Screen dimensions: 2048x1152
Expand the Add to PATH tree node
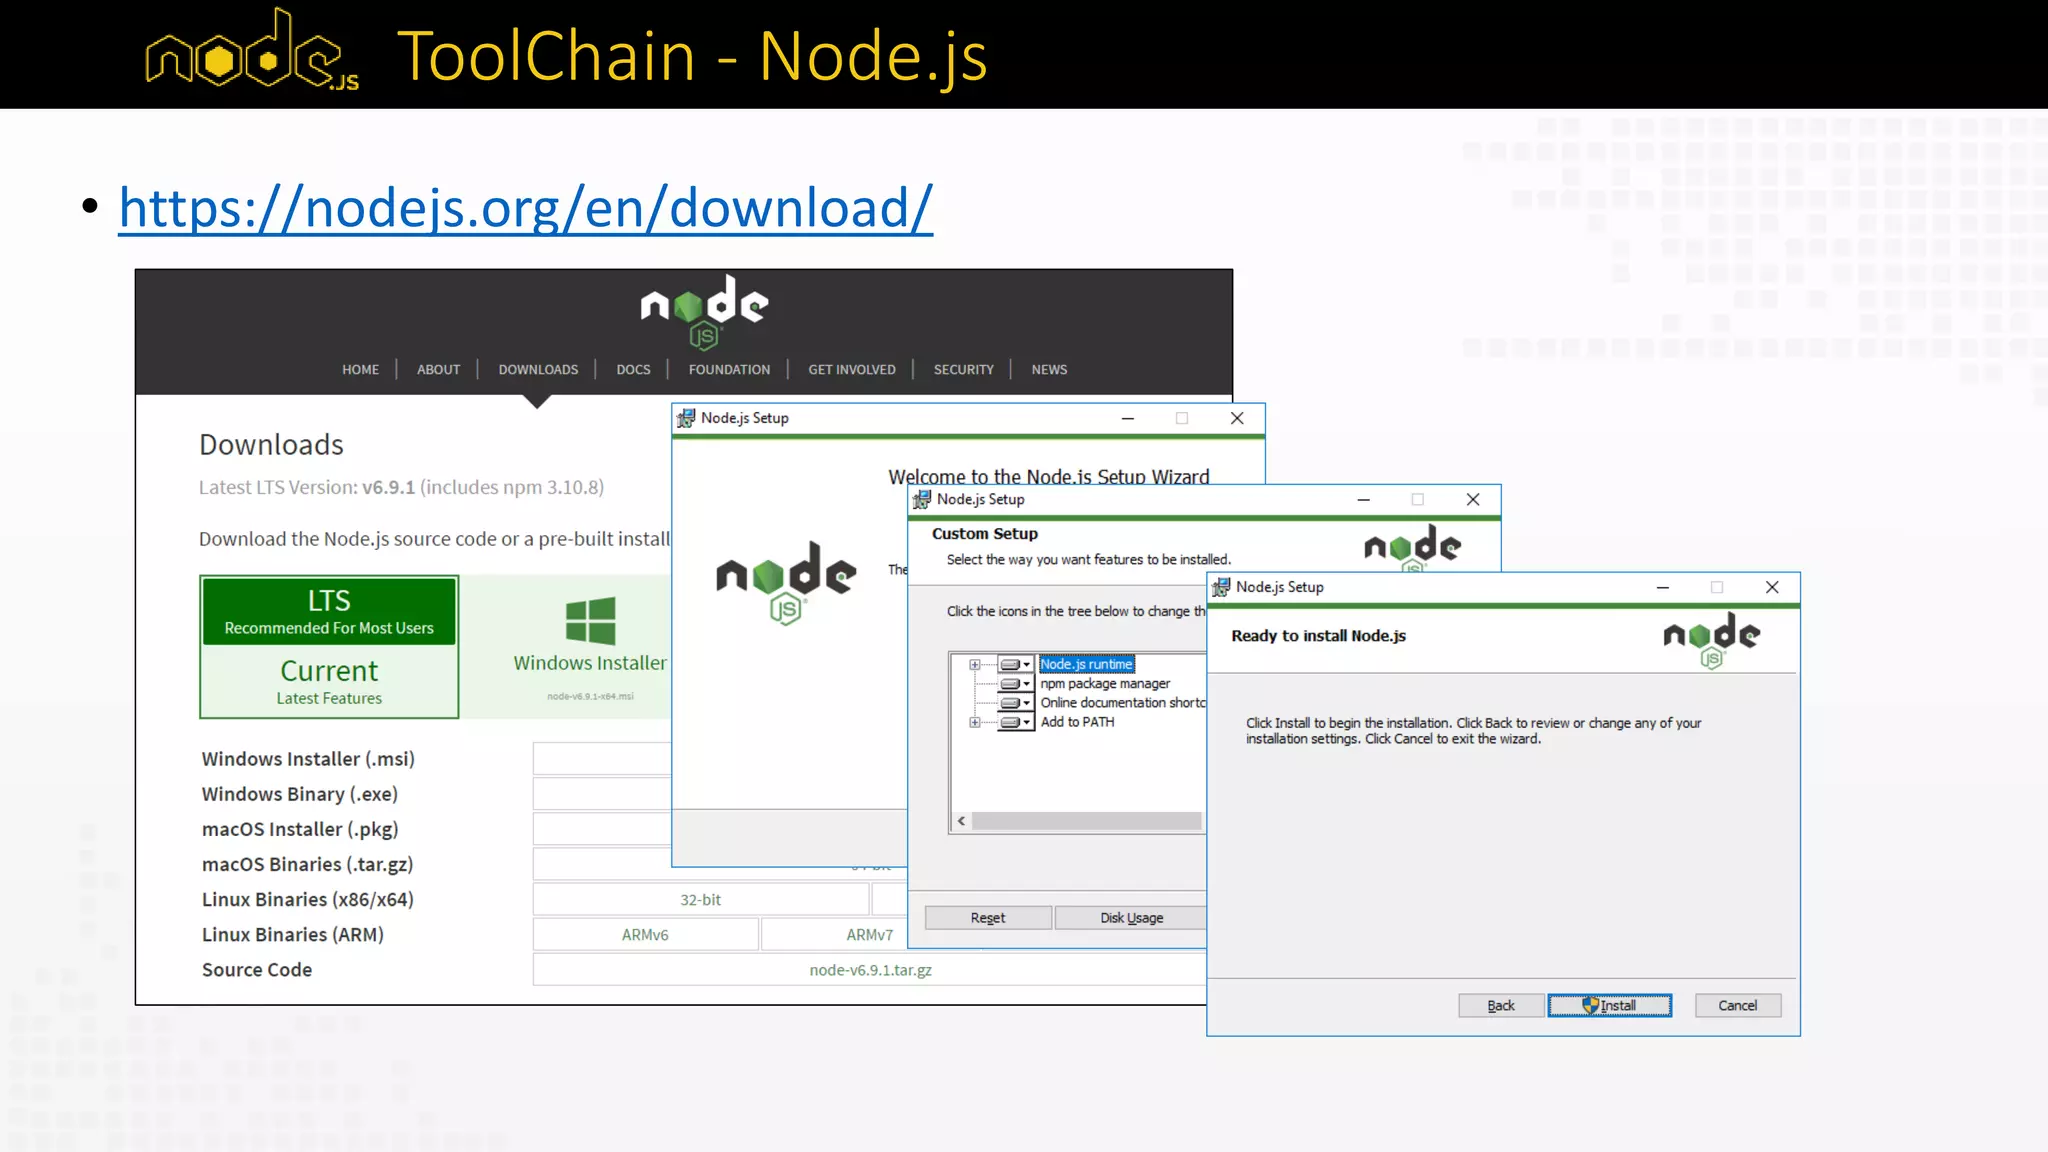(x=975, y=722)
